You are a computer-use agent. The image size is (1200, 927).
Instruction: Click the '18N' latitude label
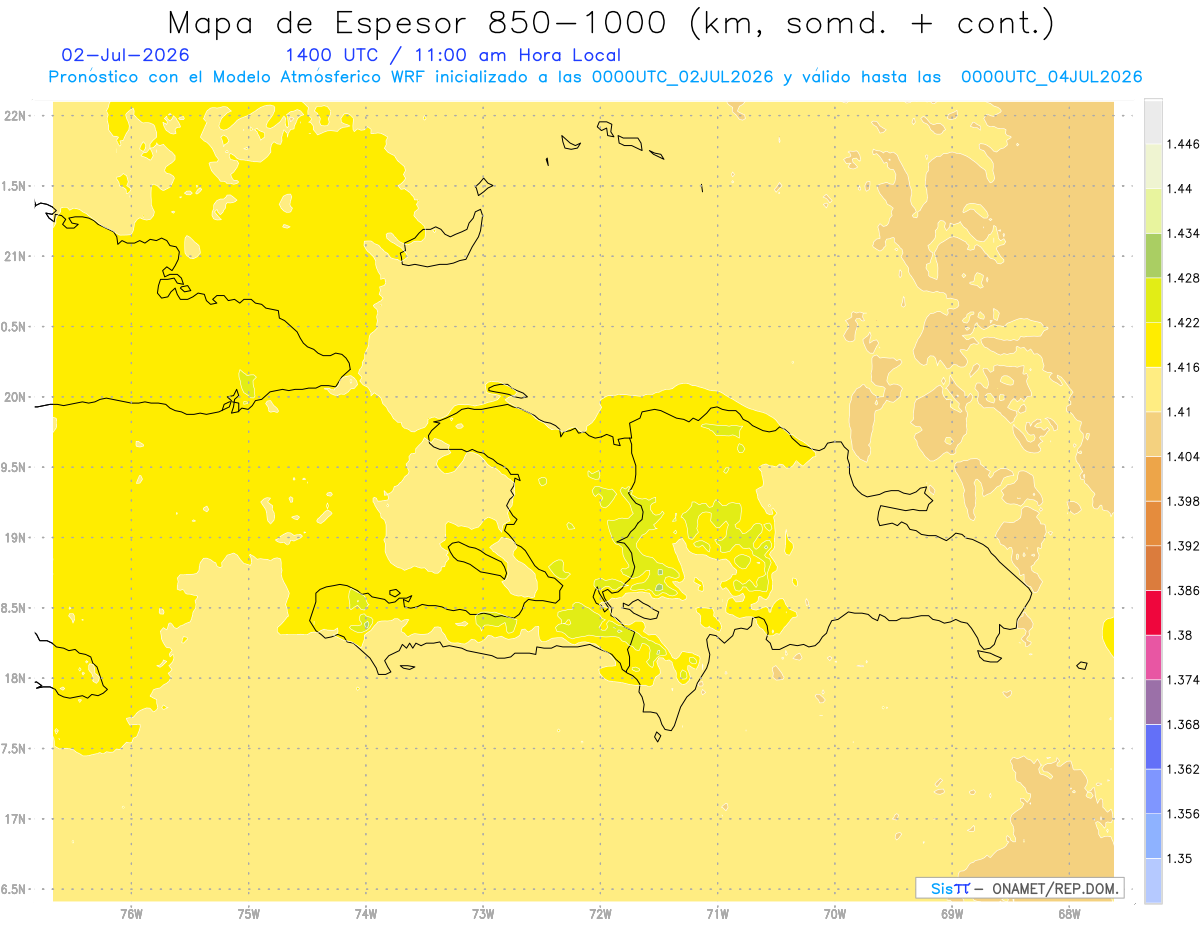pyautogui.click(x=17, y=678)
